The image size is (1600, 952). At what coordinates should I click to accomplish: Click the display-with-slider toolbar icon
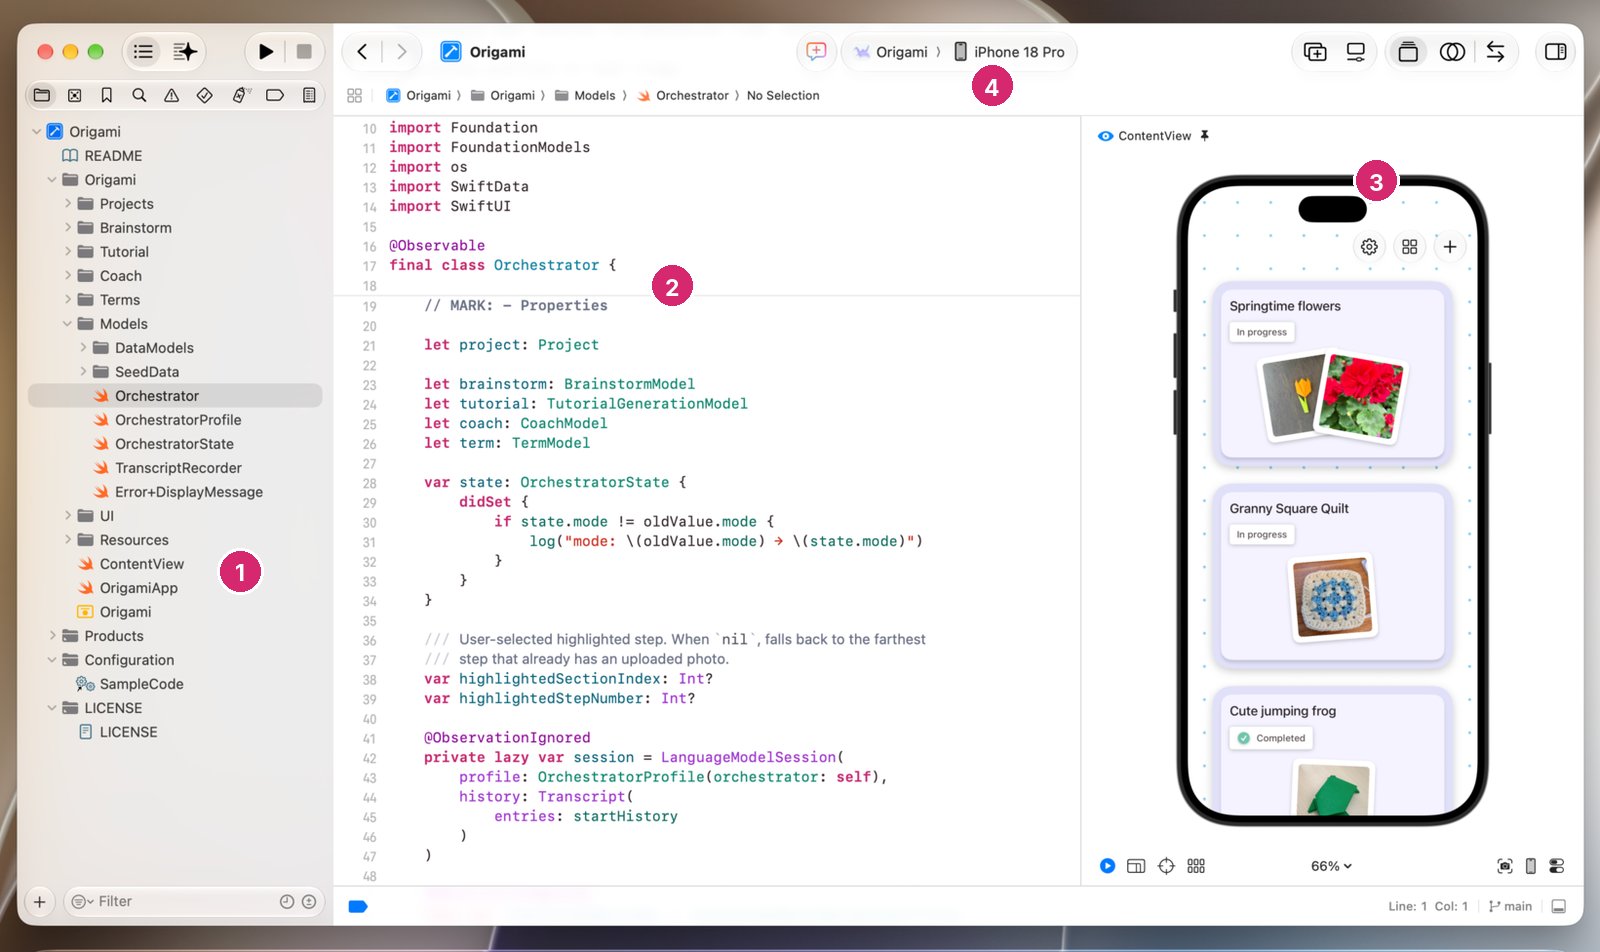tap(1356, 51)
